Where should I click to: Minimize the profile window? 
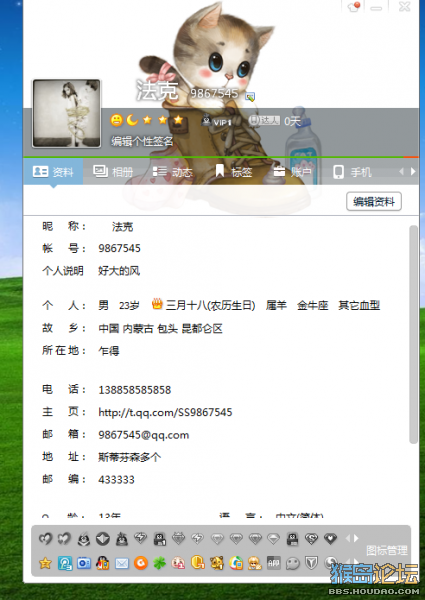point(376,7)
